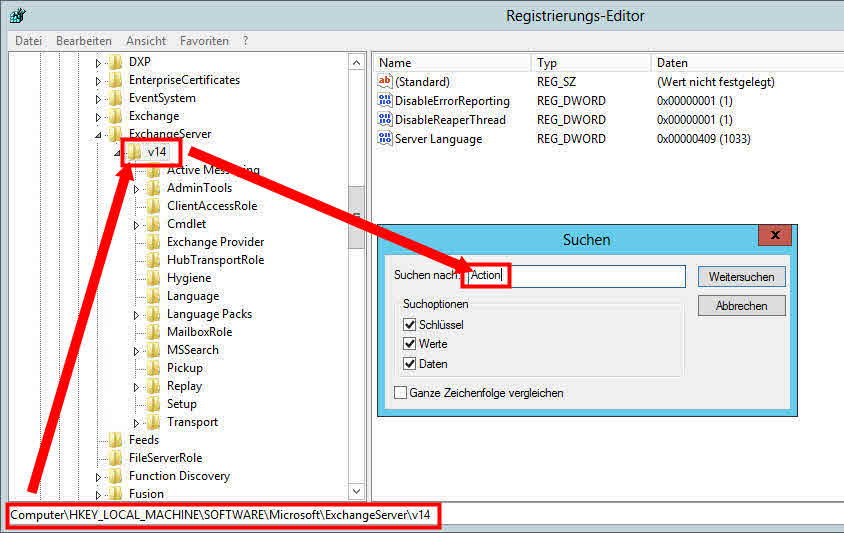Click the MailboxRole folder icon
This screenshot has width=844, height=533.
click(x=153, y=332)
